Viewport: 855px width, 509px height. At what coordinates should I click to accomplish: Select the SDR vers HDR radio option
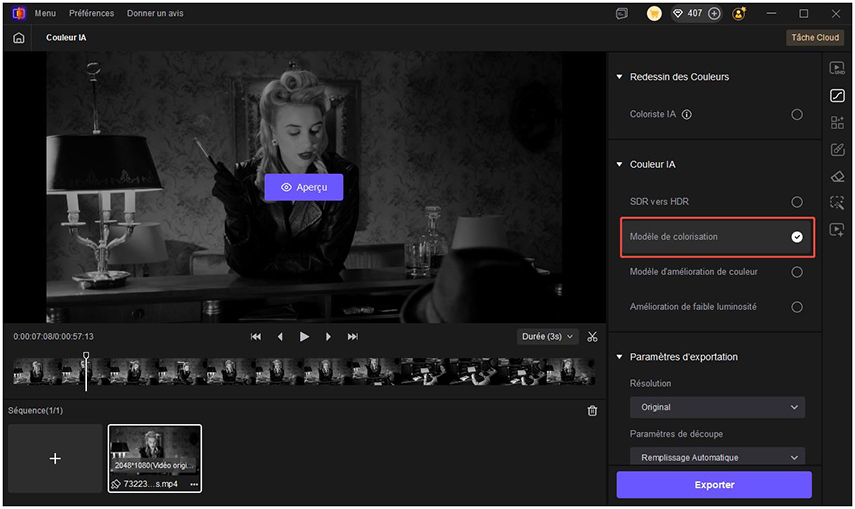(797, 202)
